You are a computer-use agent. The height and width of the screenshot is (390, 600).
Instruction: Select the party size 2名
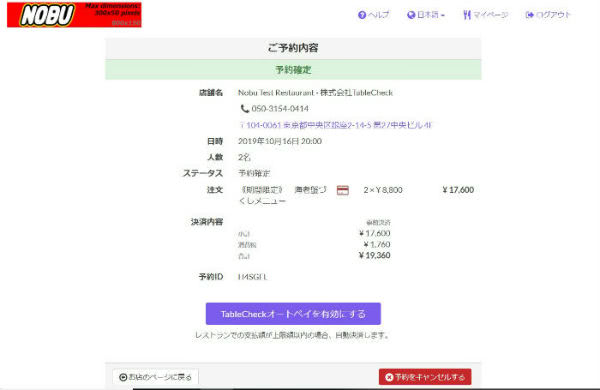coord(244,157)
